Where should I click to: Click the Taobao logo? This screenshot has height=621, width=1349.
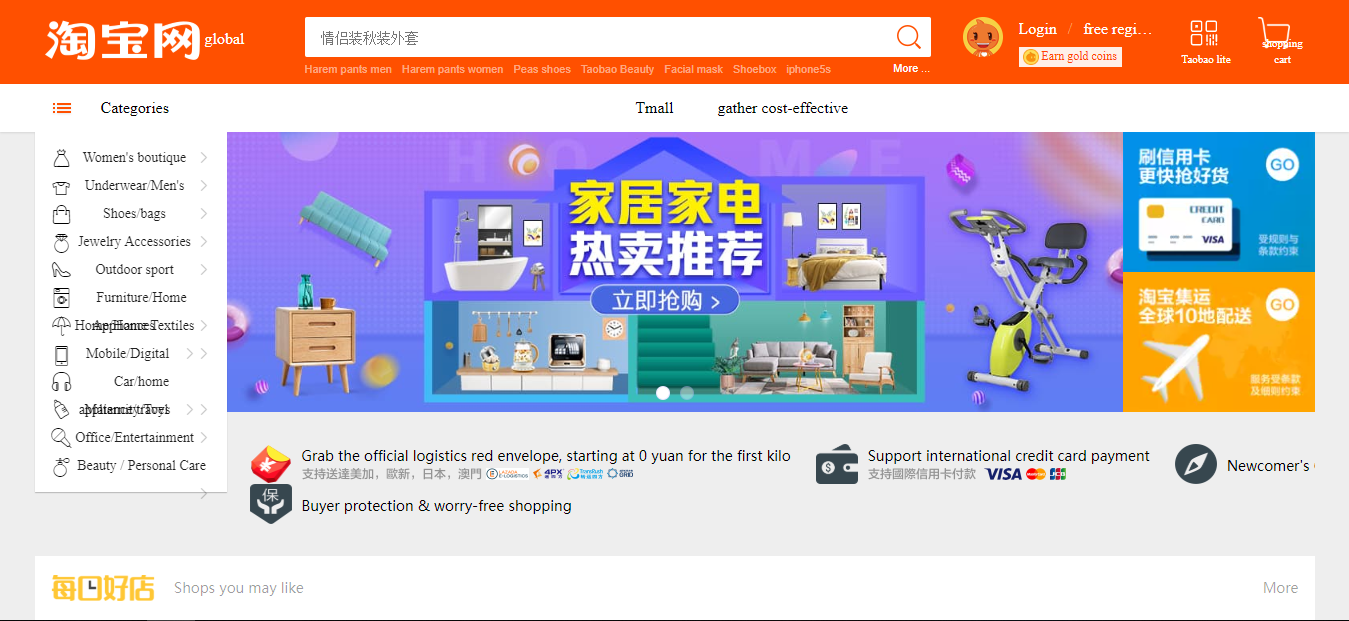click(123, 39)
